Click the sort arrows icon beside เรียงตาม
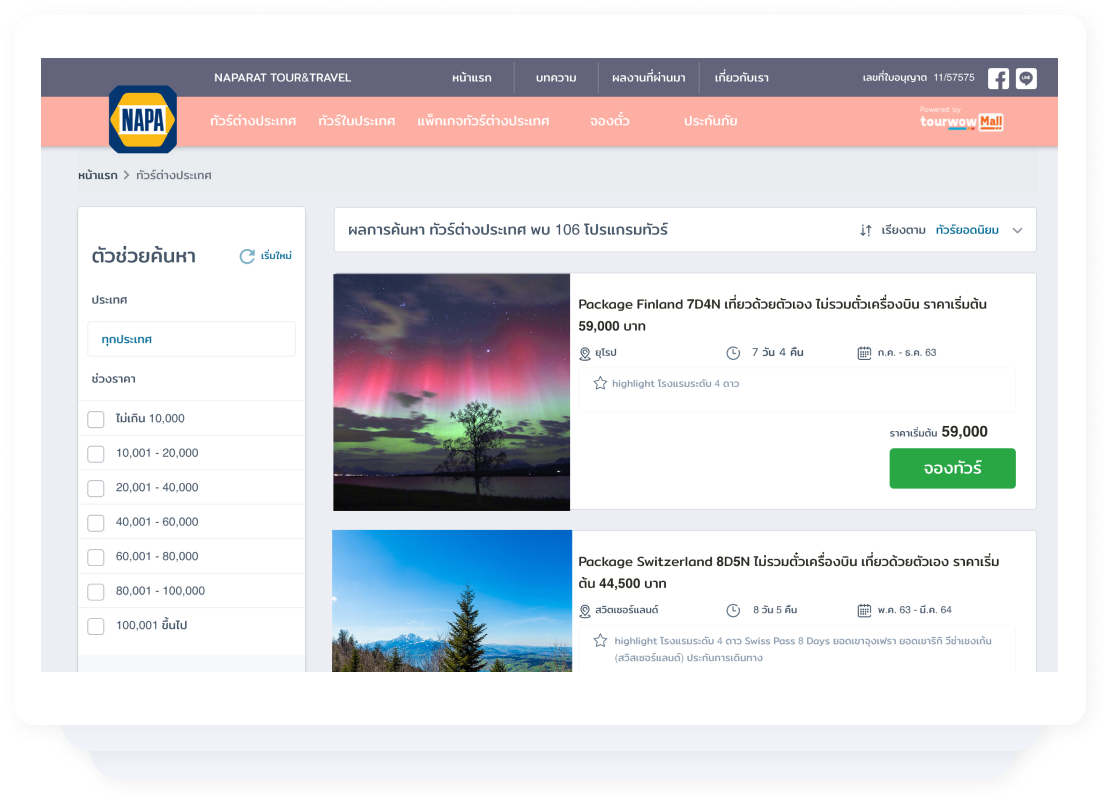 866,230
